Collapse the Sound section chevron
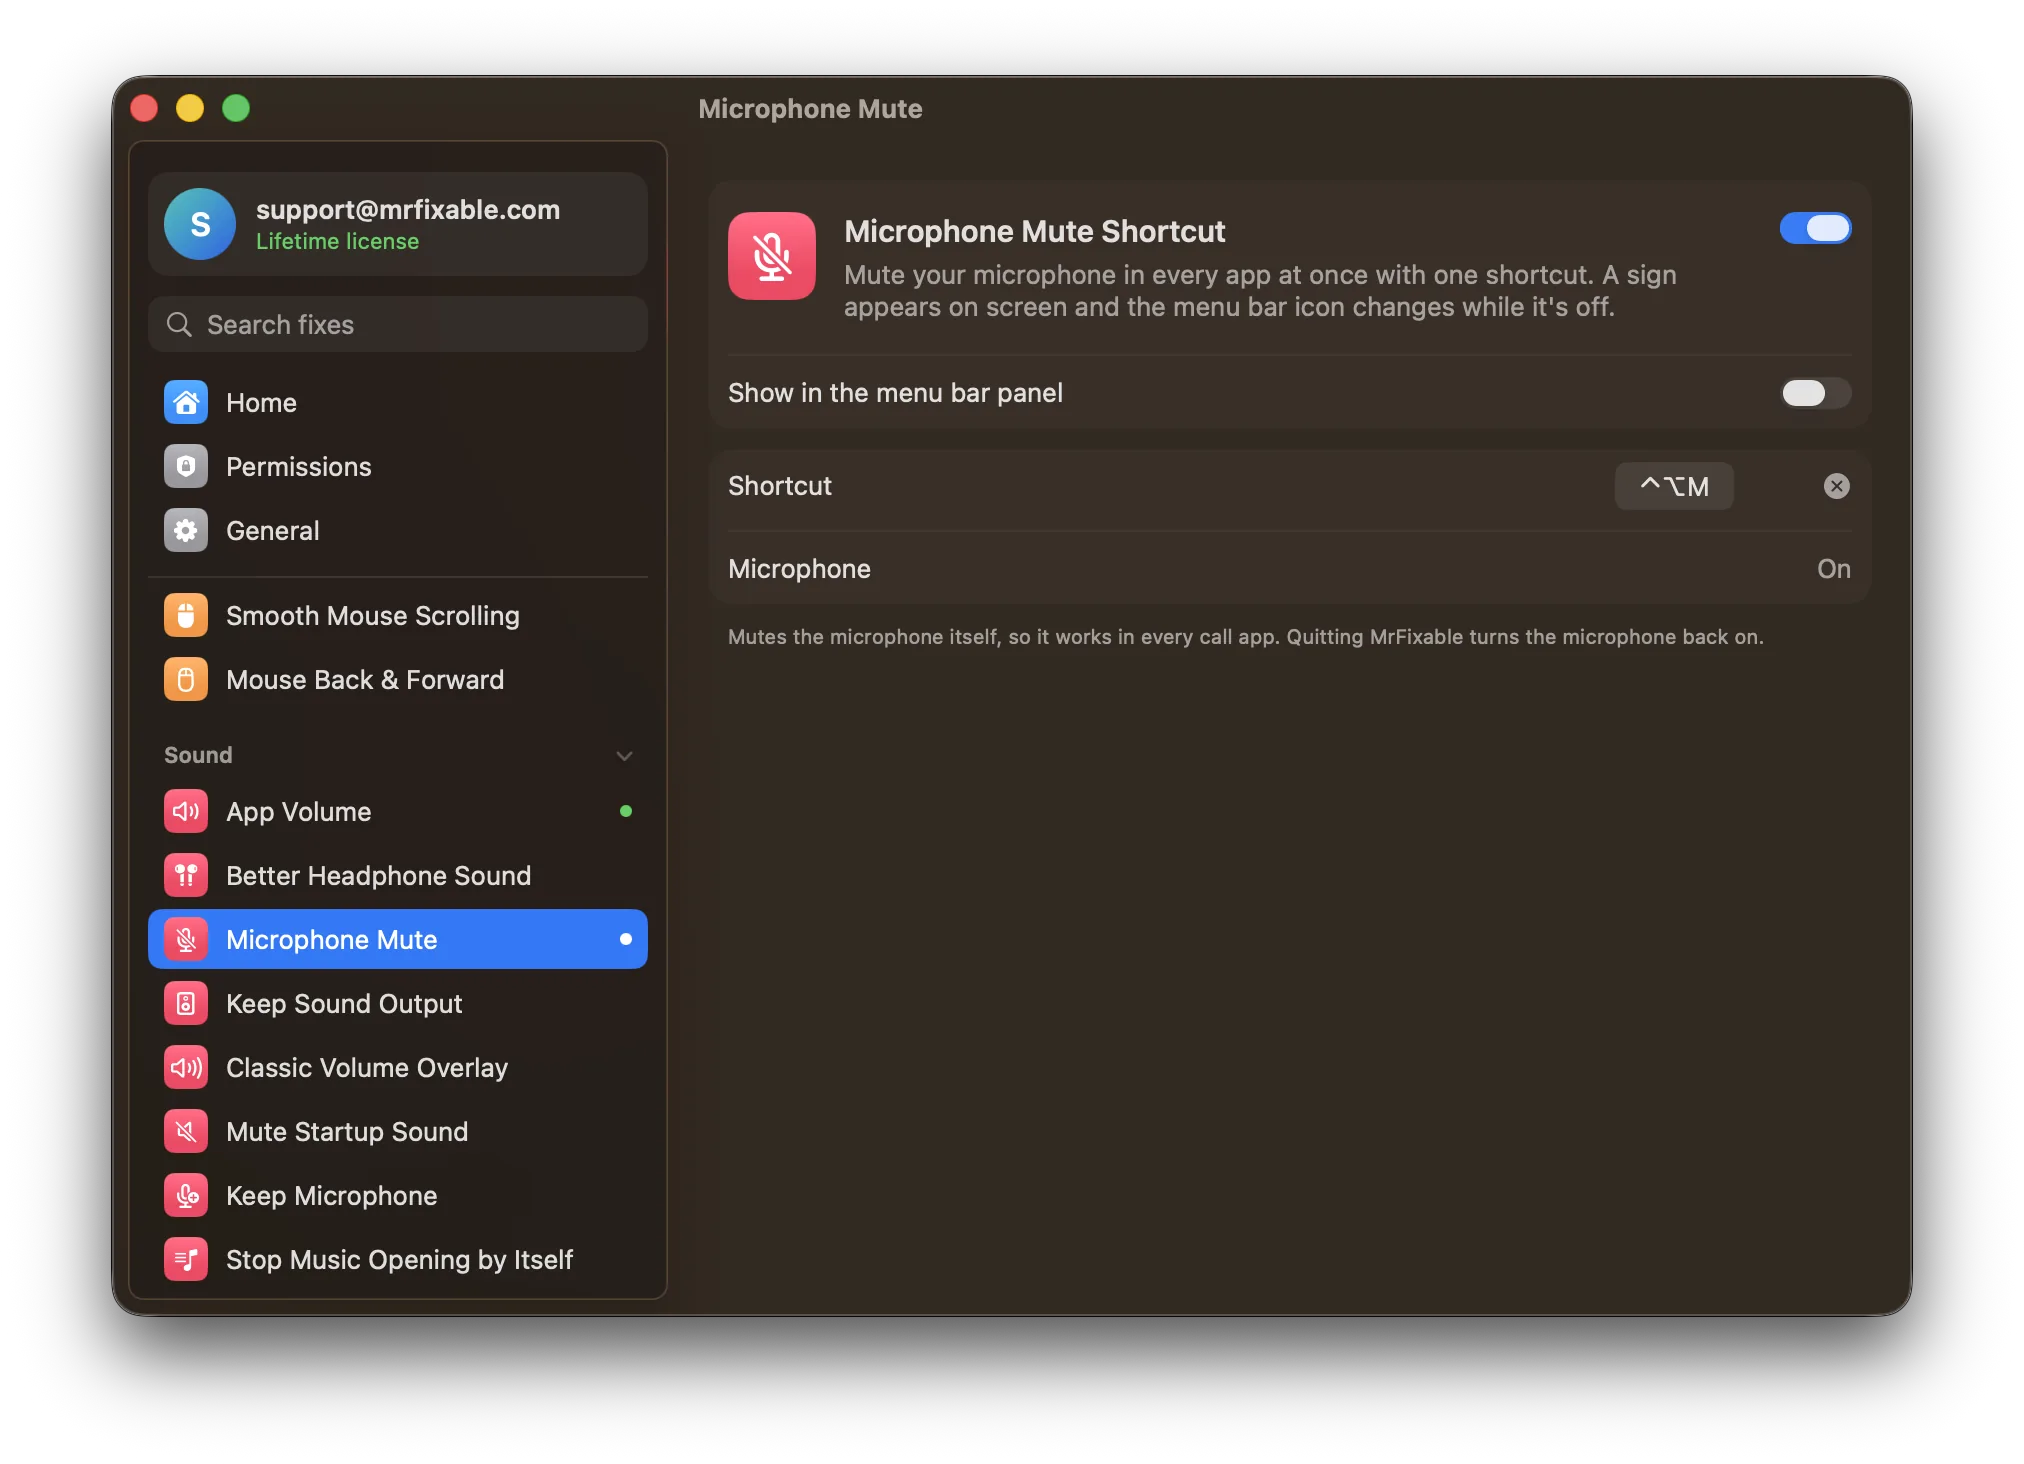 (625, 756)
